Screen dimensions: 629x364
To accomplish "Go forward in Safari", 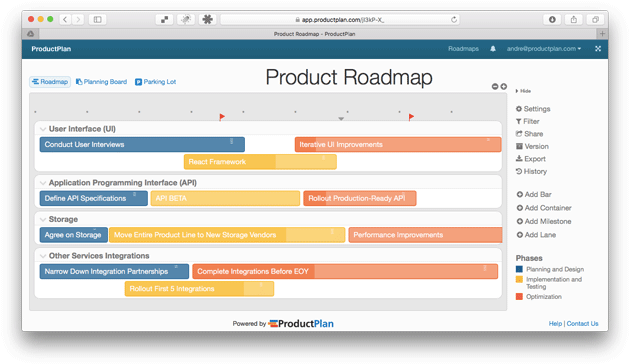I will coord(78,19).
